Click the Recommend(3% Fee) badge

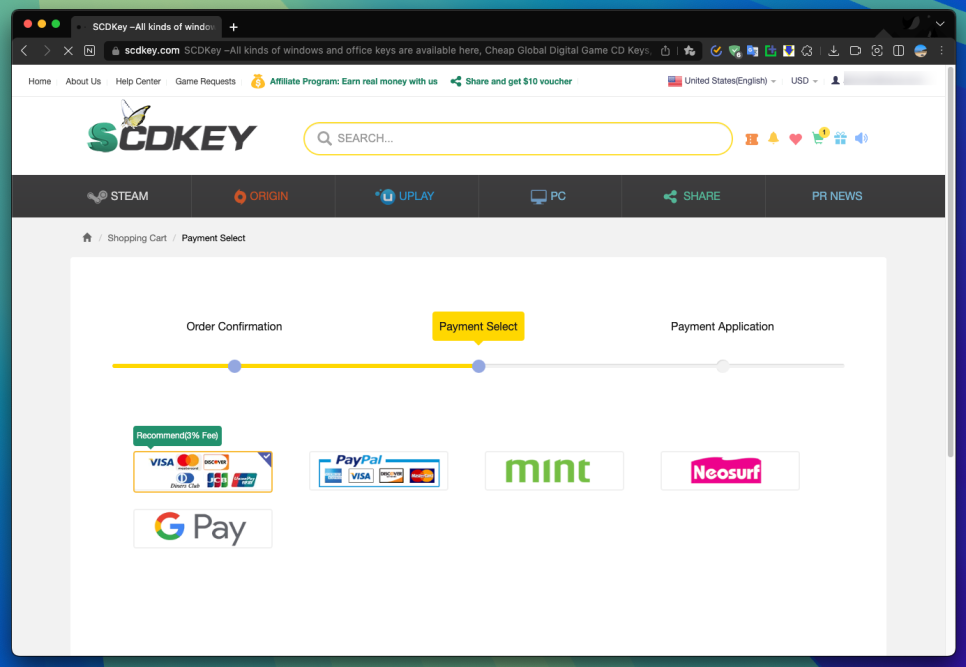tap(177, 435)
